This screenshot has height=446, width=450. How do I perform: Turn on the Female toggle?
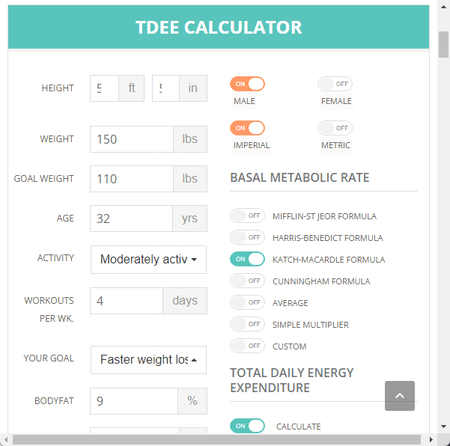[x=335, y=84]
